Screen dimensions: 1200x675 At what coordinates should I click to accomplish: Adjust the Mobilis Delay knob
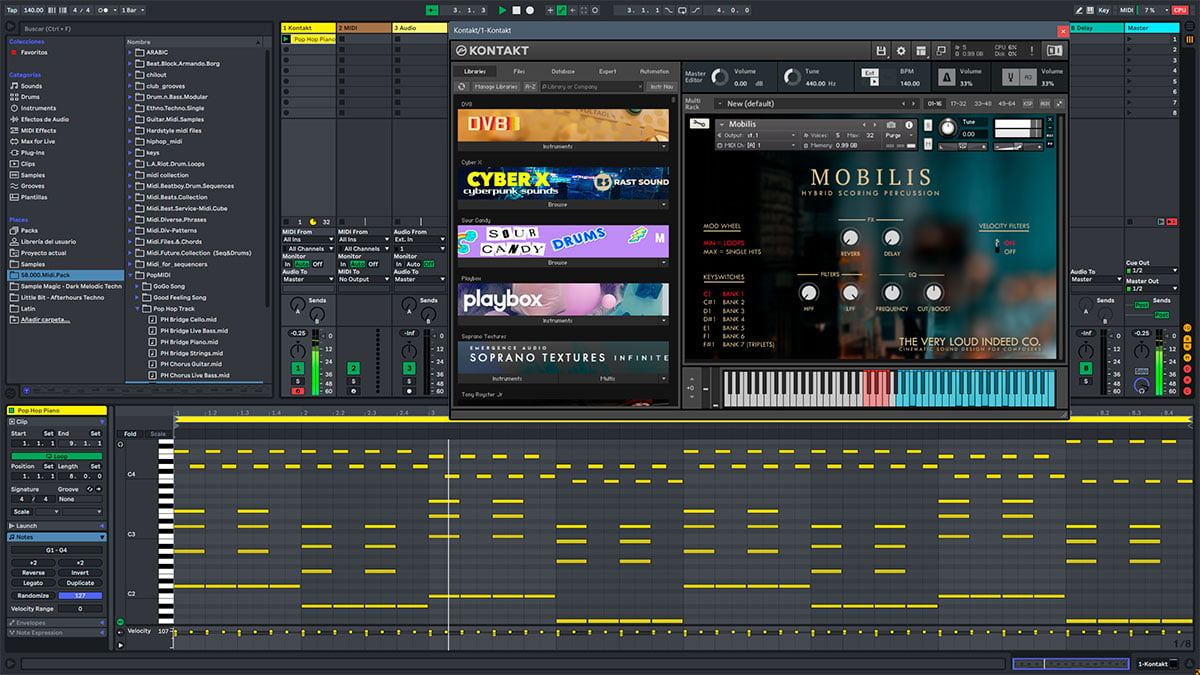click(892, 238)
